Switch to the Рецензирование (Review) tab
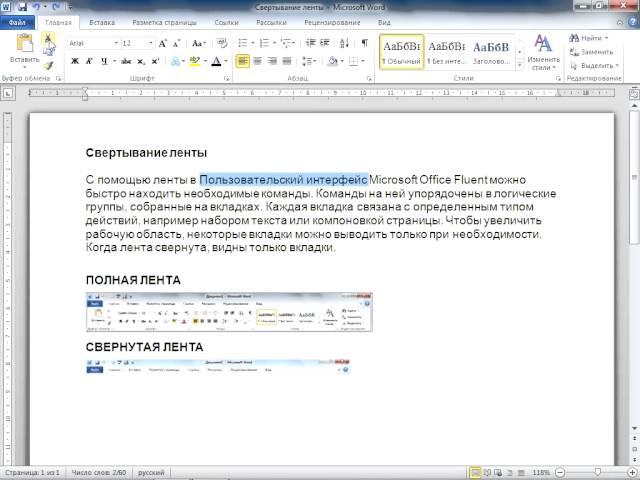 click(x=332, y=22)
